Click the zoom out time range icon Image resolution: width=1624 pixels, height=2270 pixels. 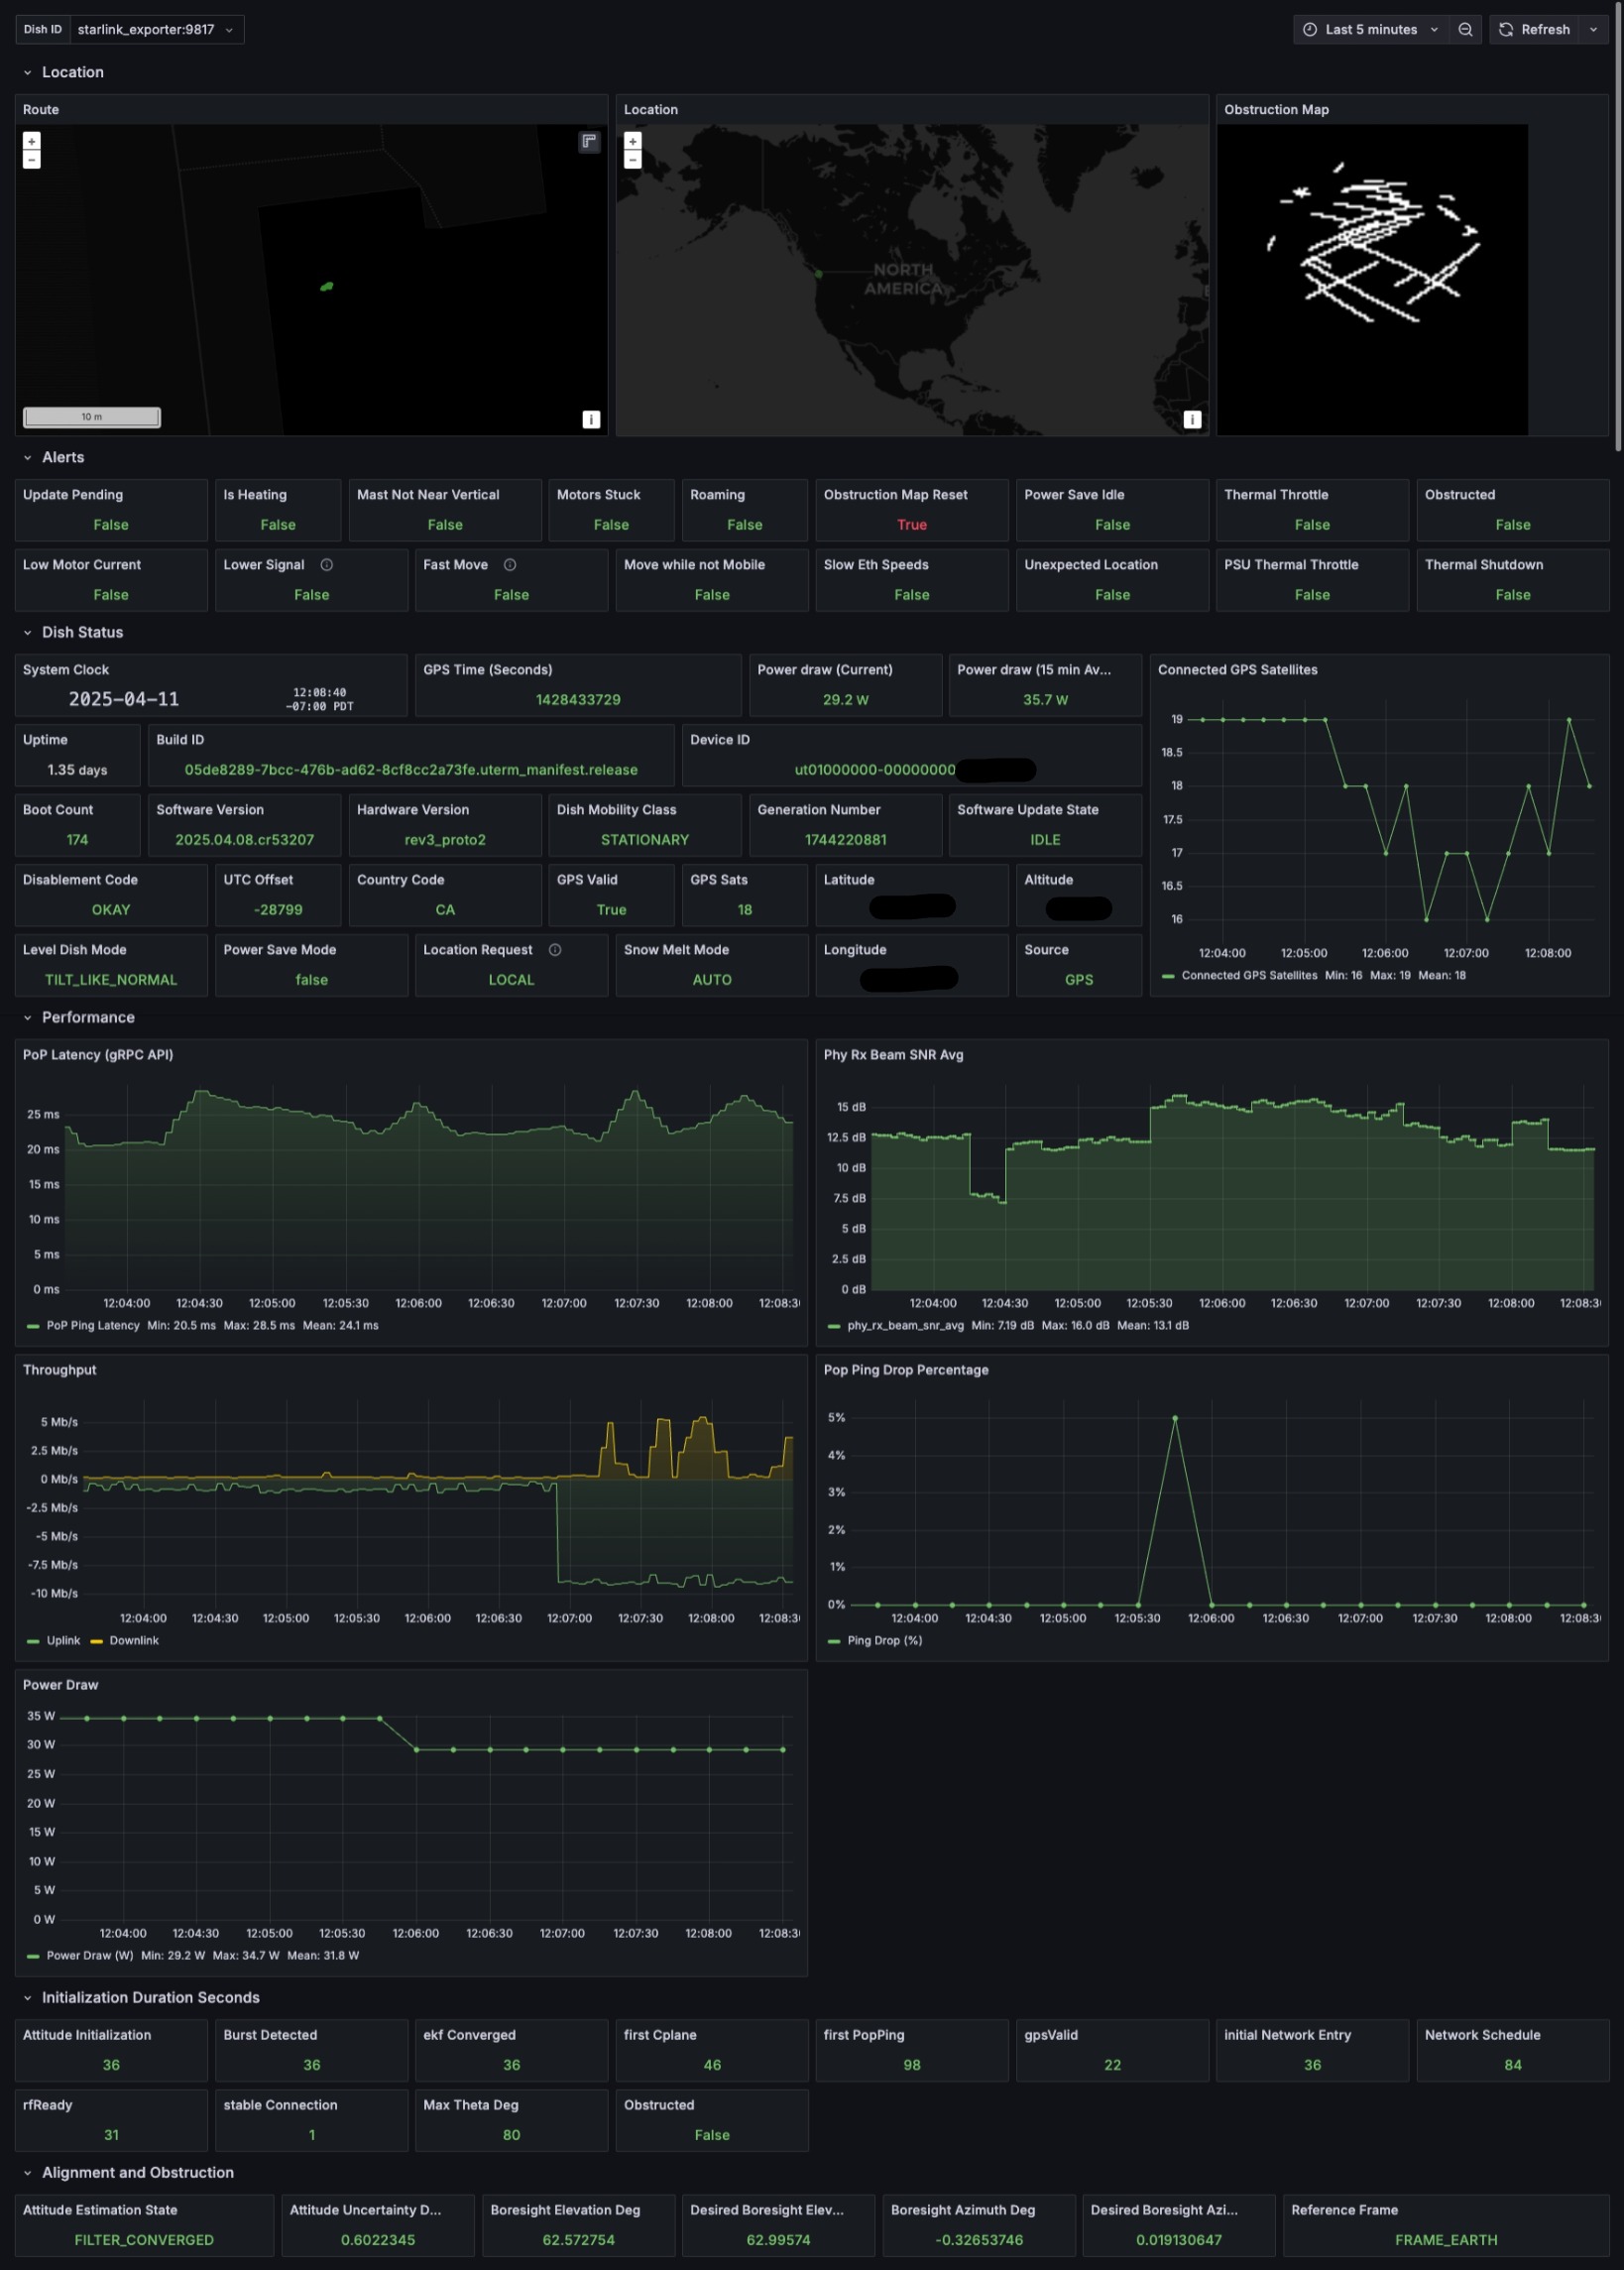click(1465, 30)
